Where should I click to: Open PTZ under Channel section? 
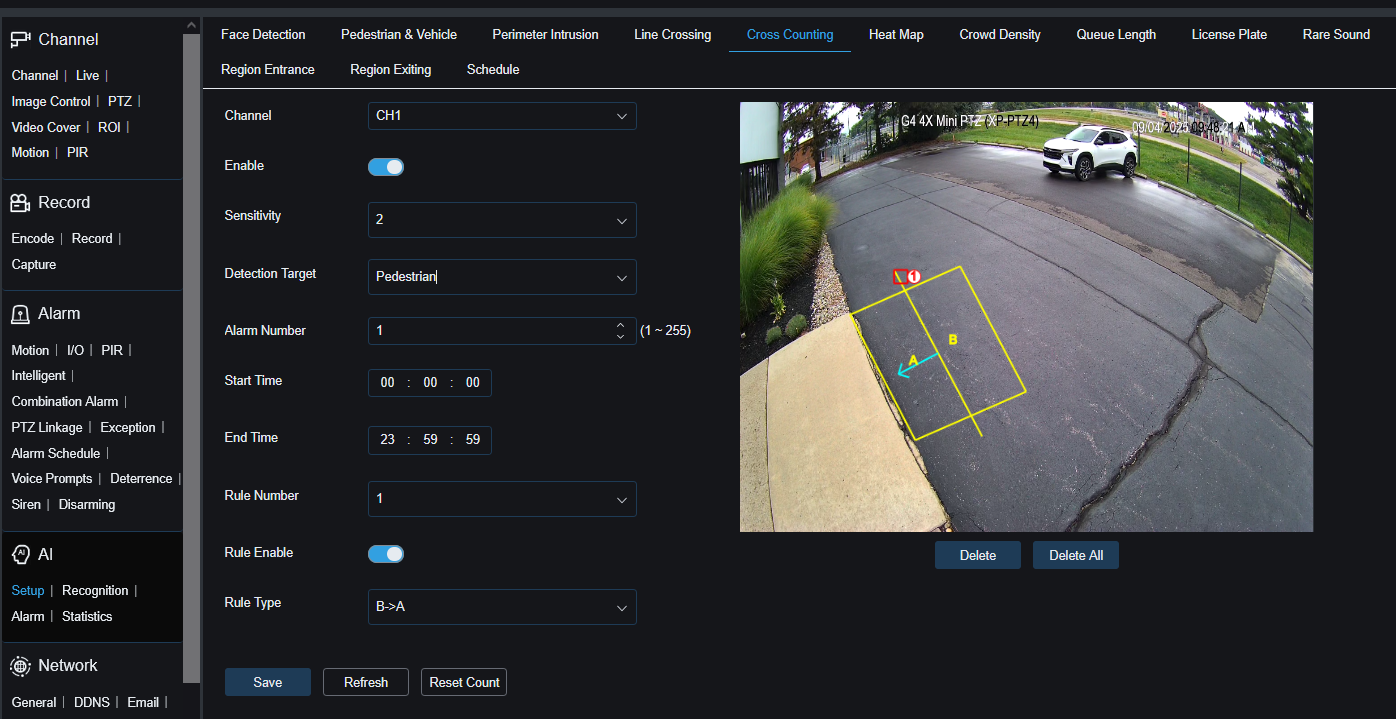click(120, 102)
